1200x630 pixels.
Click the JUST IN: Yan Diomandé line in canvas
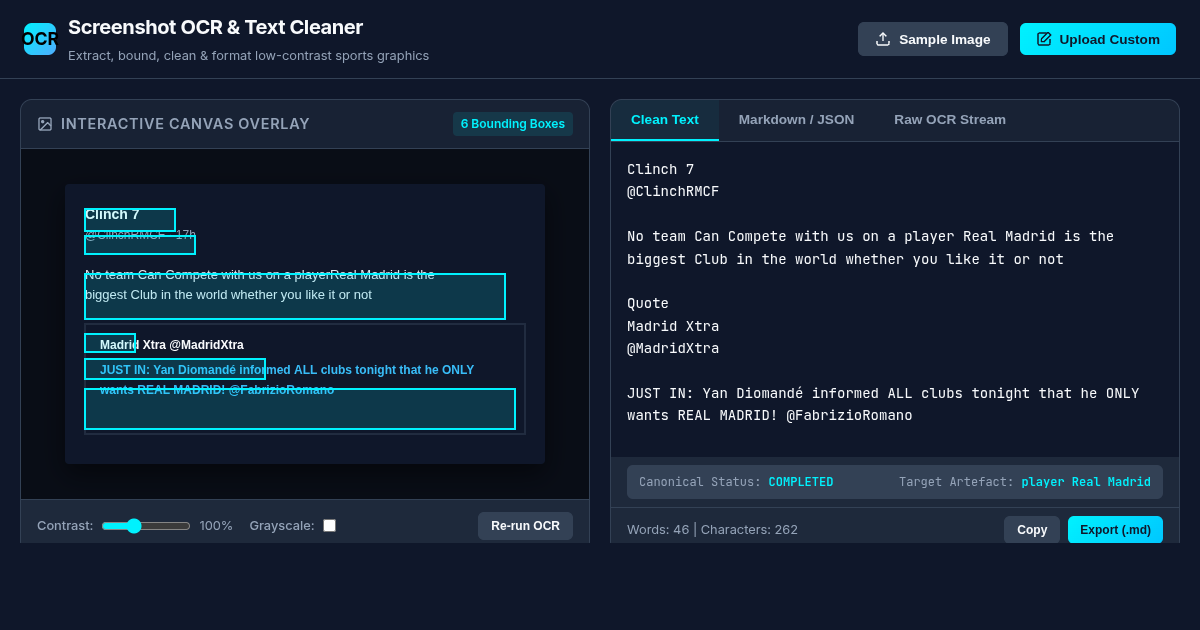287,370
